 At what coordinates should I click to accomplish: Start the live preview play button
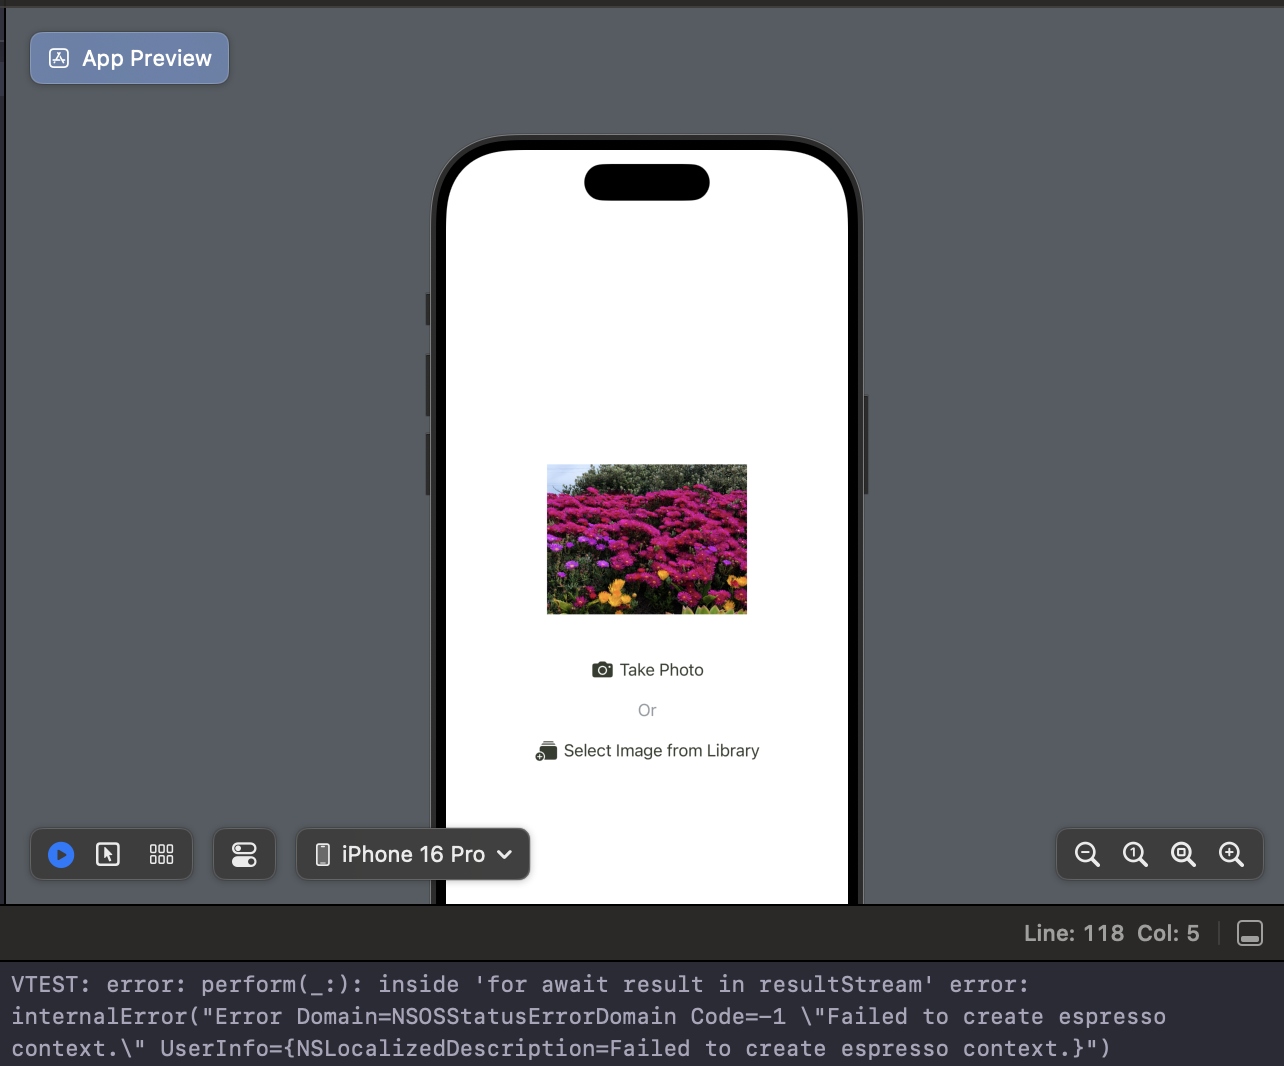(61, 854)
